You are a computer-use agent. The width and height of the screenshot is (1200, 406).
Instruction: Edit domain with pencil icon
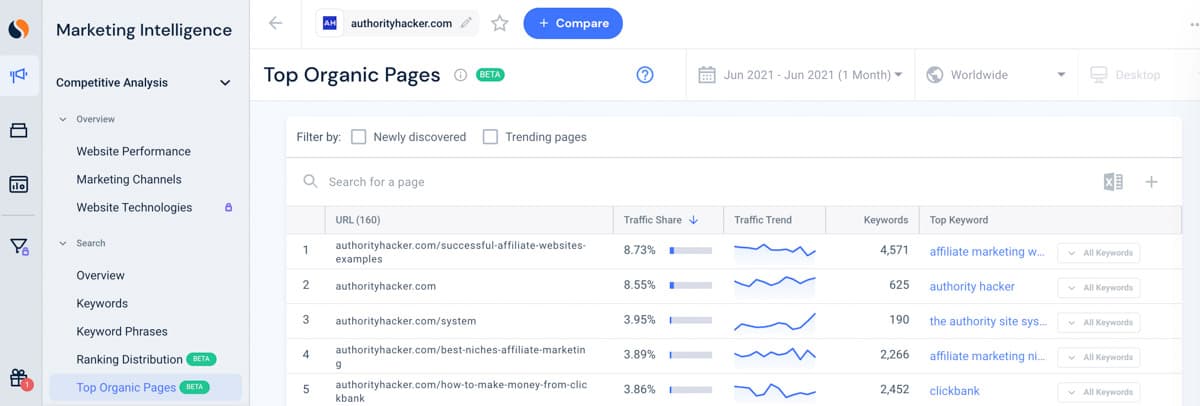(x=466, y=23)
